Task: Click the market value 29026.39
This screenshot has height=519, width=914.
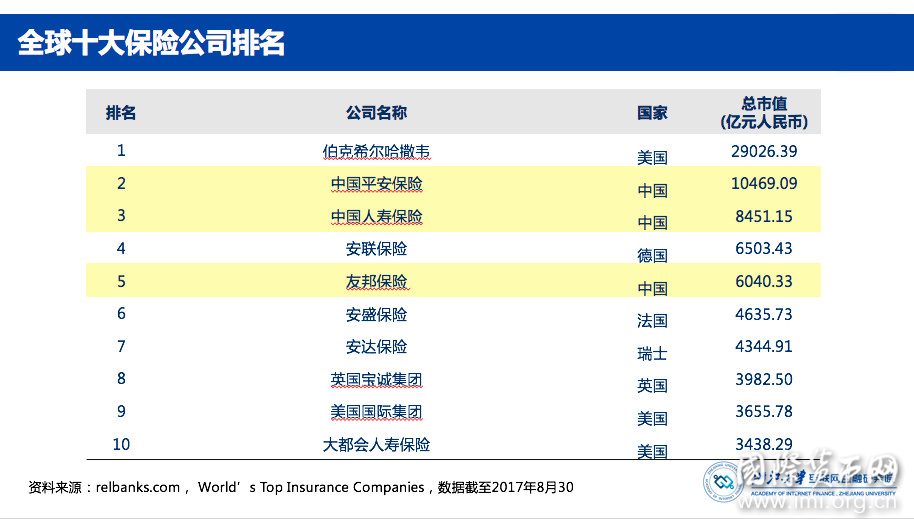Action: (764, 152)
